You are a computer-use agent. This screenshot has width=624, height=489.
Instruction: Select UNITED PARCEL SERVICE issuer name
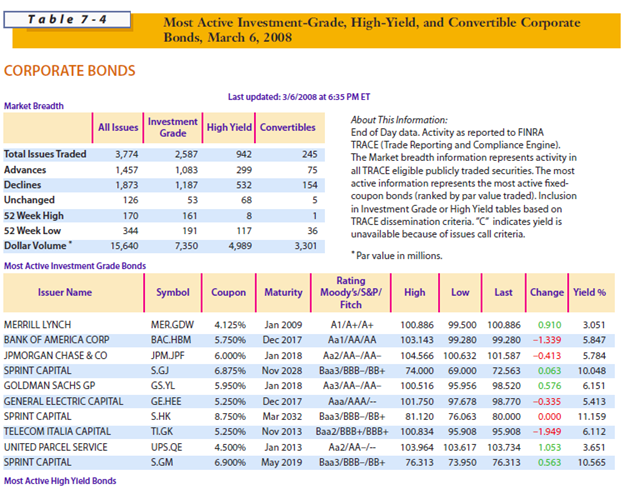point(56,447)
